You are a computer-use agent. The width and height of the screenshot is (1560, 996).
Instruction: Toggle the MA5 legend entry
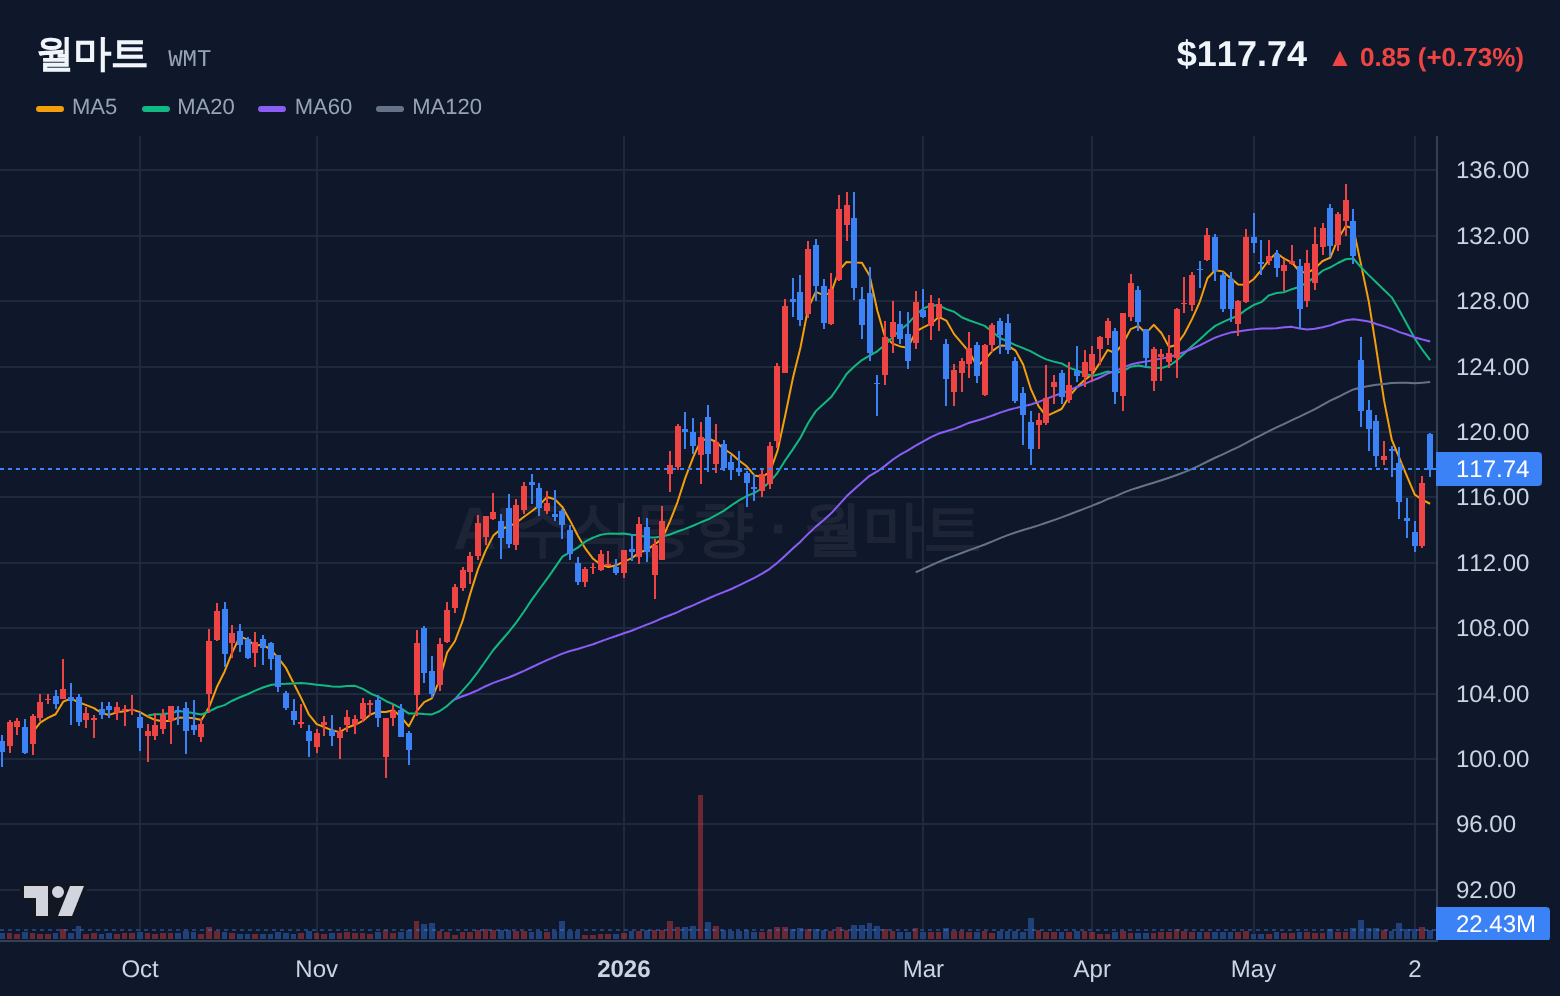point(77,107)
